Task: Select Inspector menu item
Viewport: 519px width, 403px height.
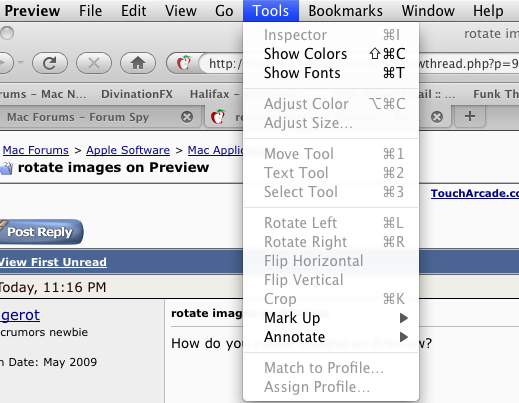Action: point(331,35)
